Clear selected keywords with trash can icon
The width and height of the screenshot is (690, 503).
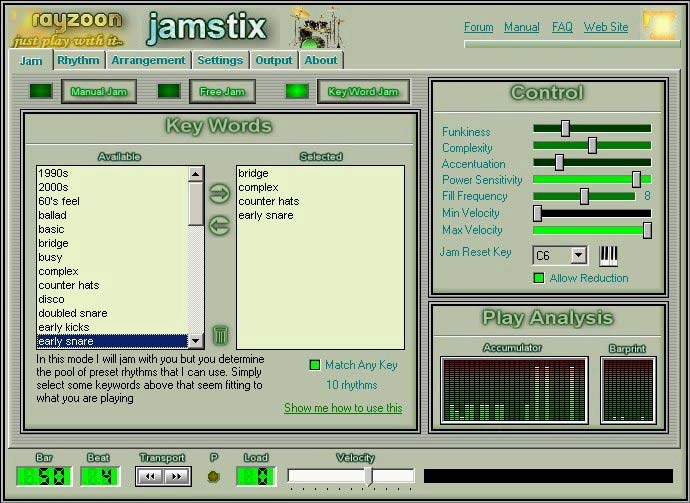pos(220,334)
